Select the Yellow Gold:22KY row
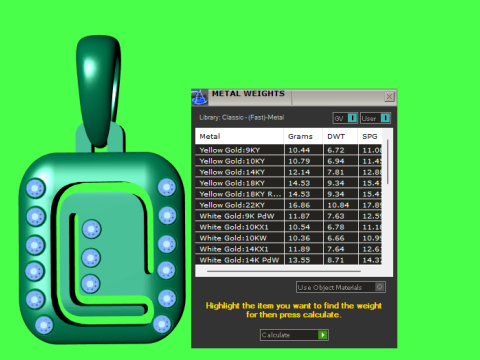 tap(289, 205)
